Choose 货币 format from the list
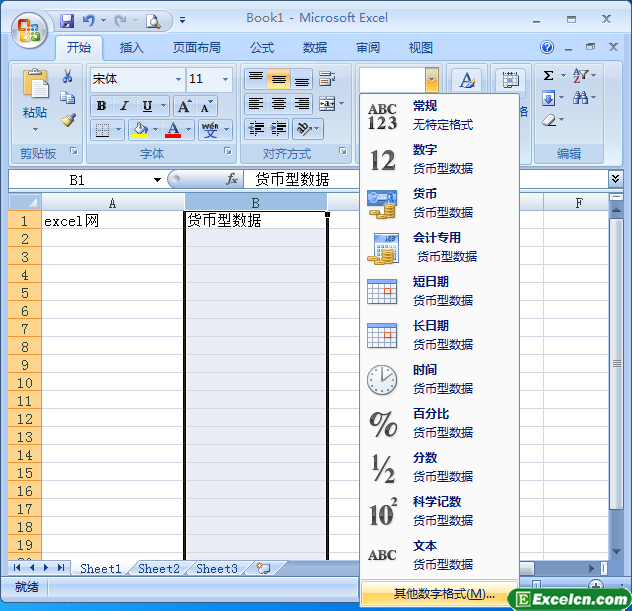The image size is (632, 611). coord(439,204)
